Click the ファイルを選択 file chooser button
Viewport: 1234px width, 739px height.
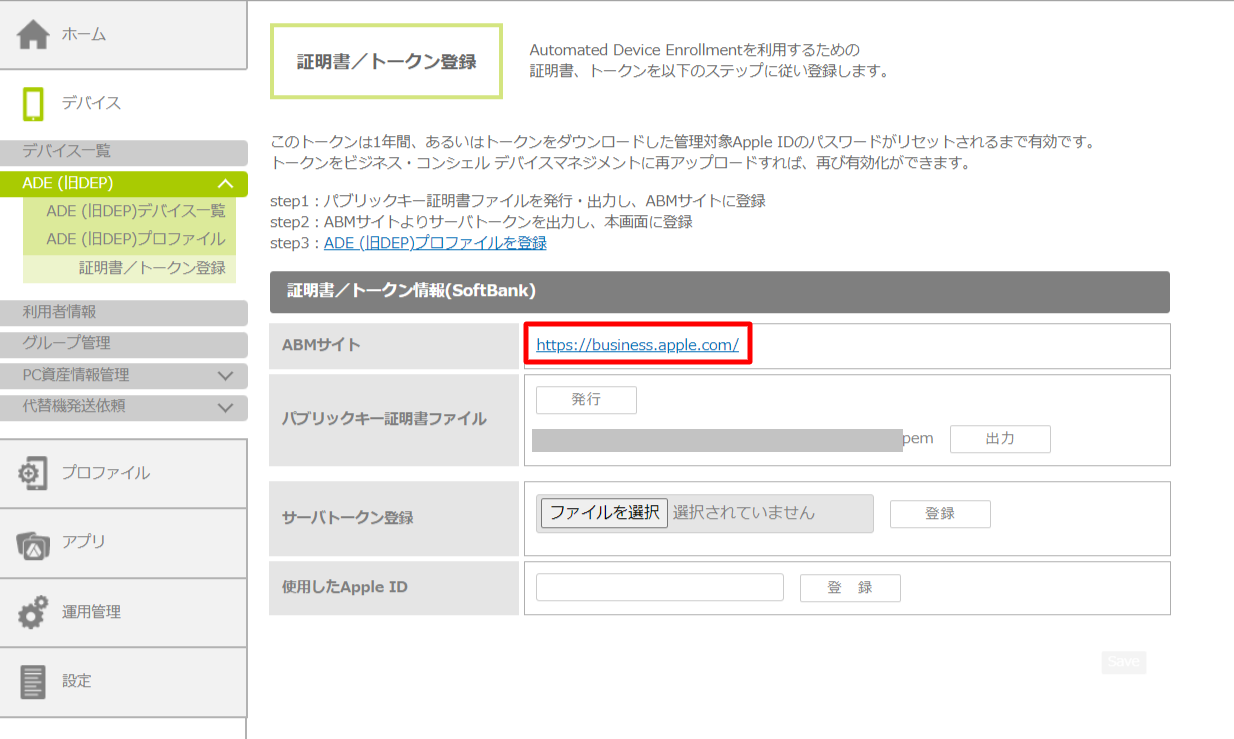point(604,513)
